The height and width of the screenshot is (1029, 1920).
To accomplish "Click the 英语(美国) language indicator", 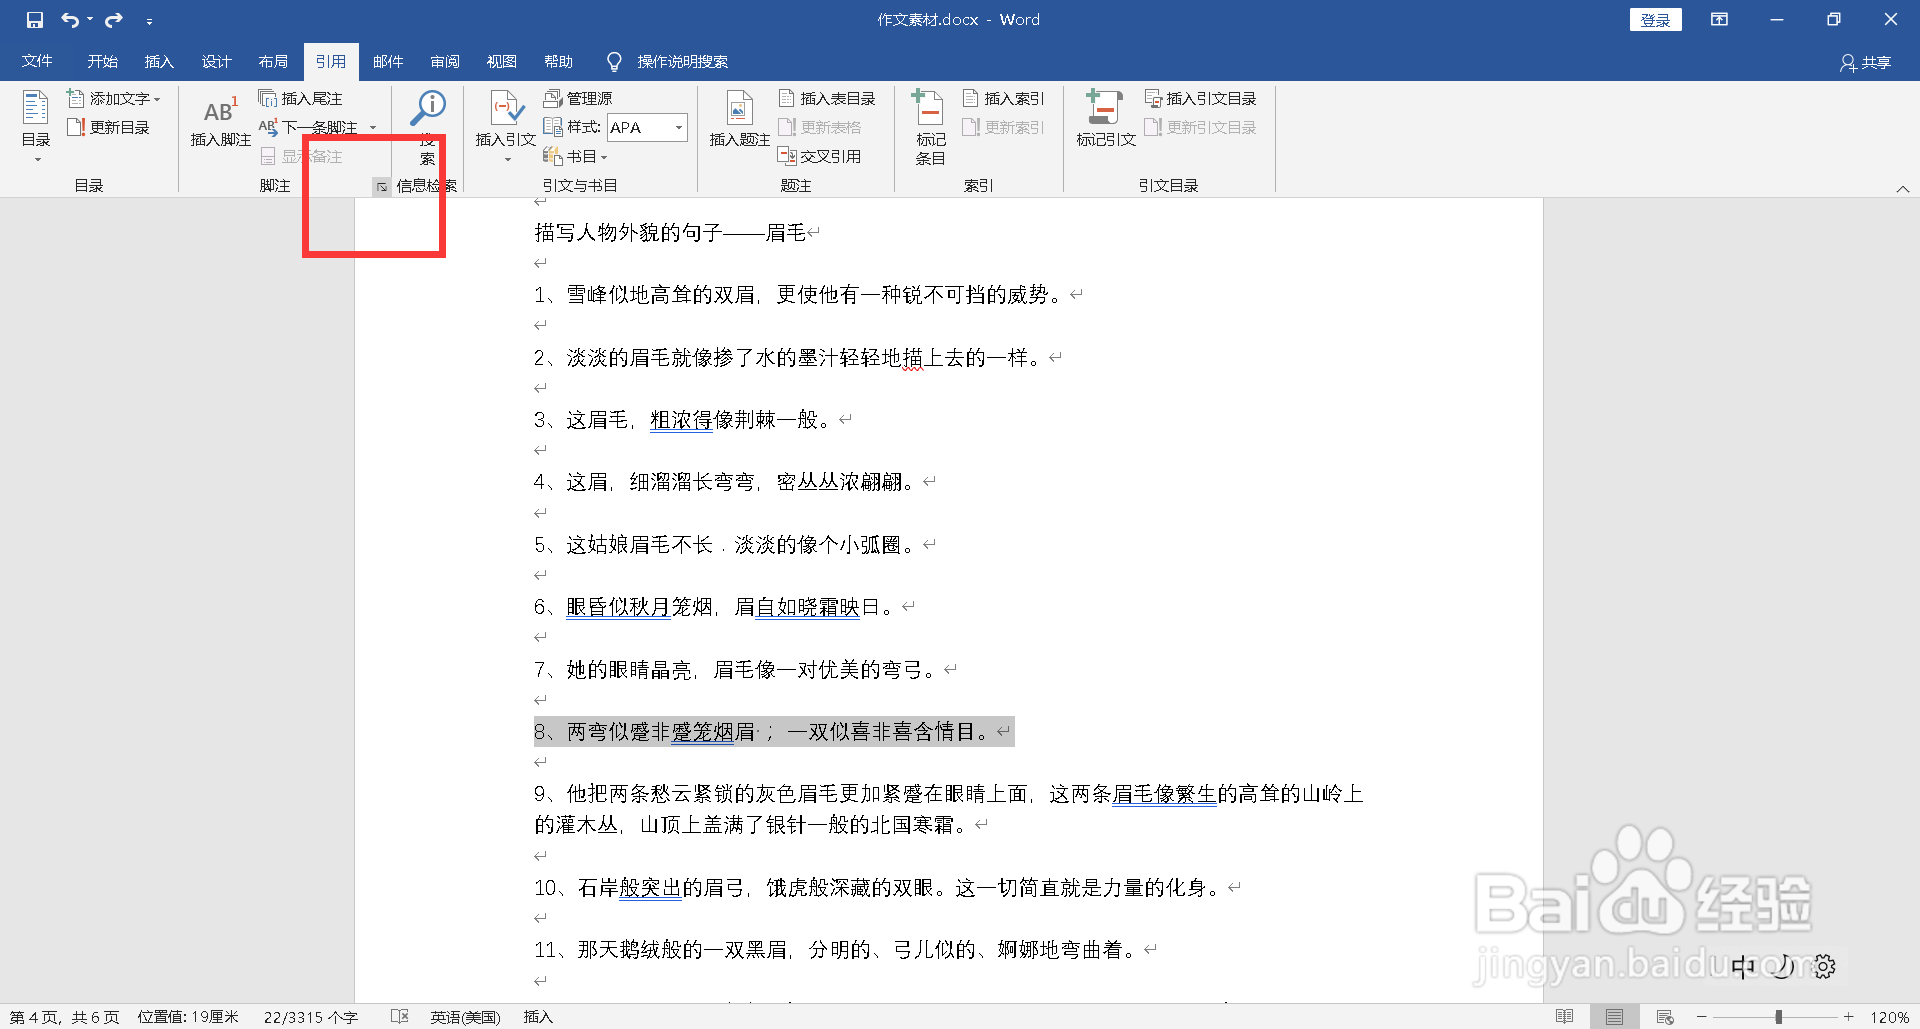I will click(465, 1017).
